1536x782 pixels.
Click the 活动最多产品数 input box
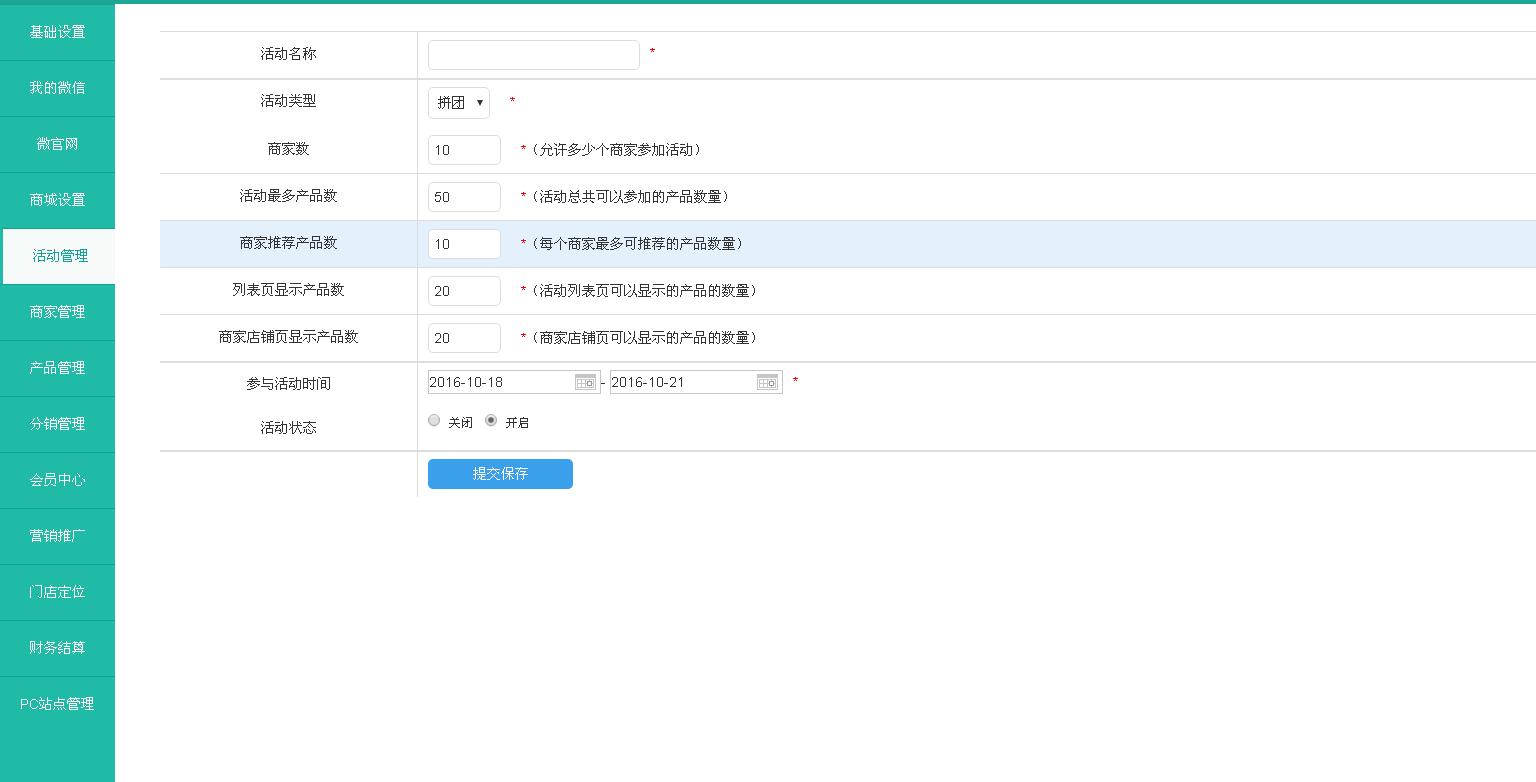click(464, 197)
